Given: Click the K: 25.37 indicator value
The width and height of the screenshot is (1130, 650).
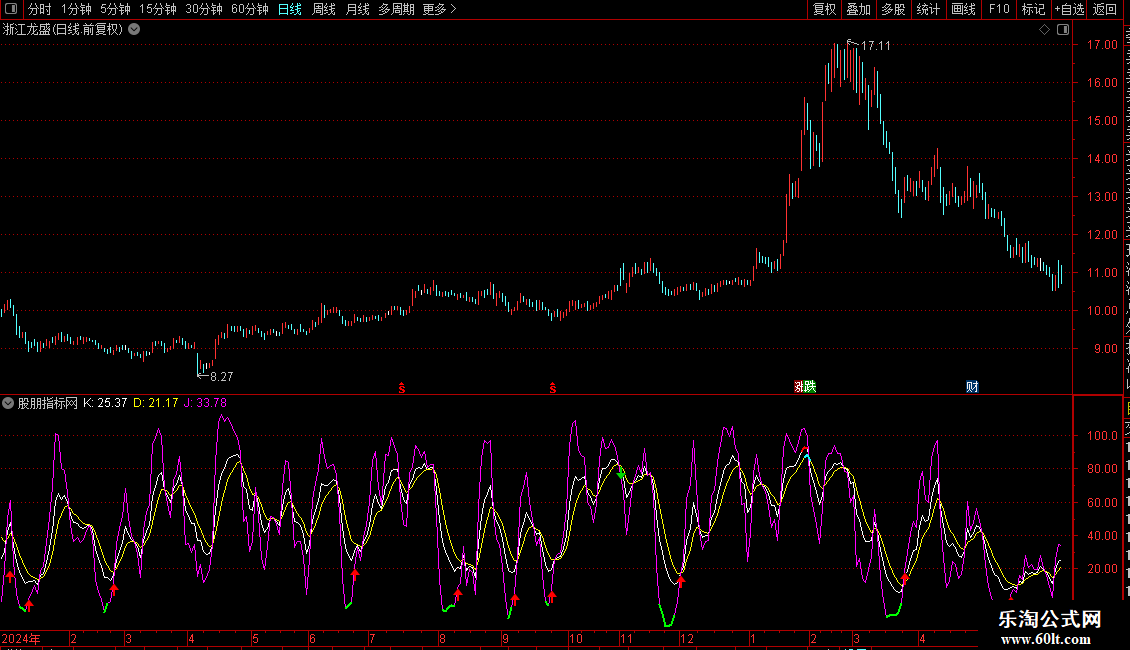Looking at the screenshot, I should [x=105, y=403].
